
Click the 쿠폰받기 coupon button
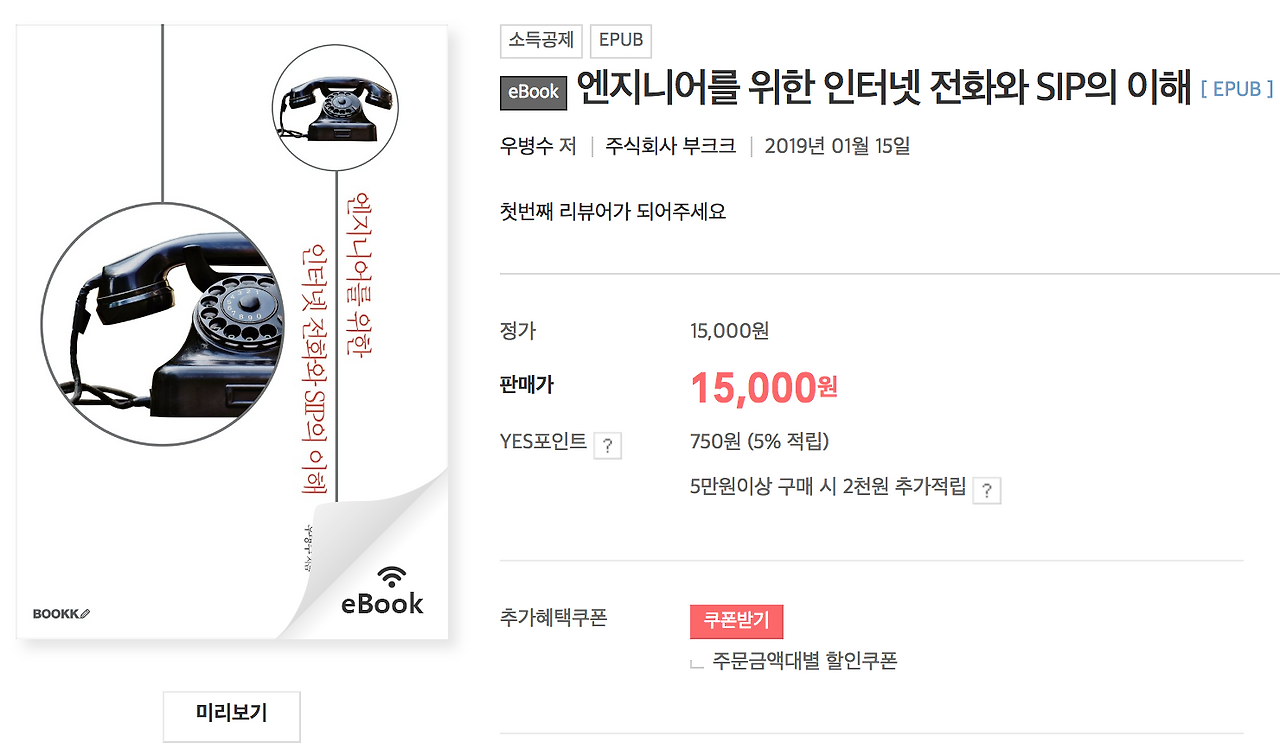736,621
